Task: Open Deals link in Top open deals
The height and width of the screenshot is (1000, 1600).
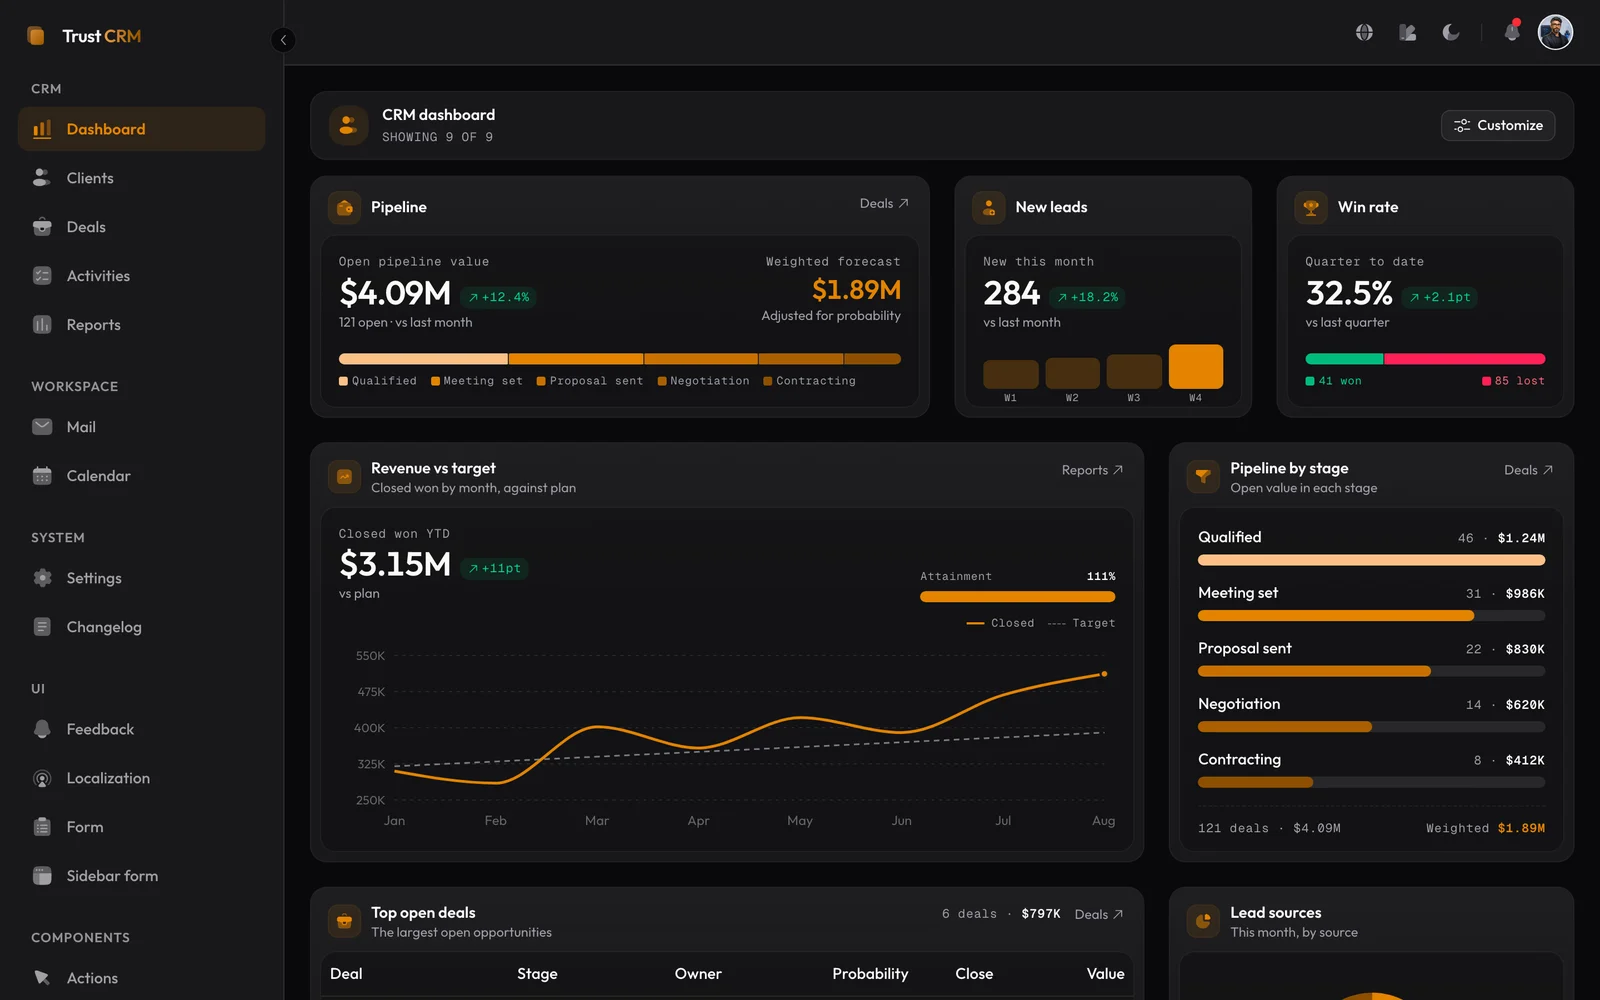Action: pos(1099,915)
